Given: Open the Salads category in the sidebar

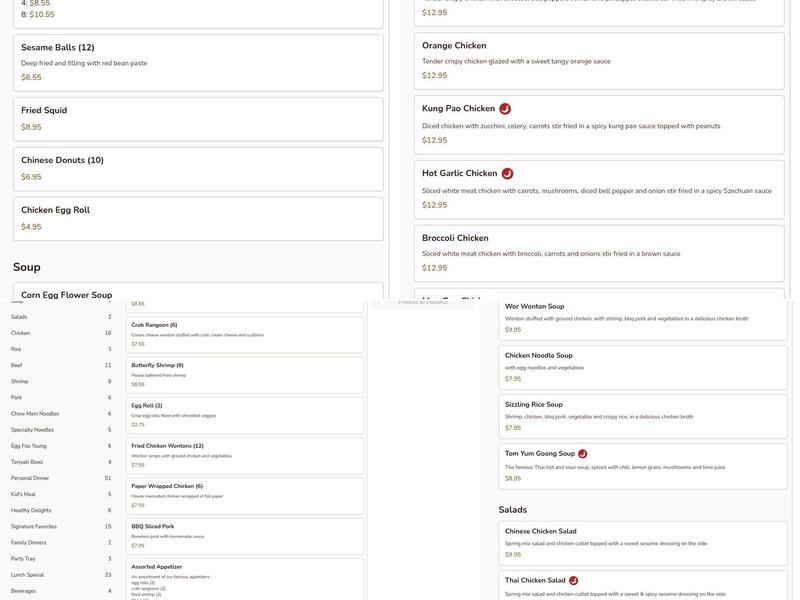Looking at the screenshot, I should pos(20,317).
